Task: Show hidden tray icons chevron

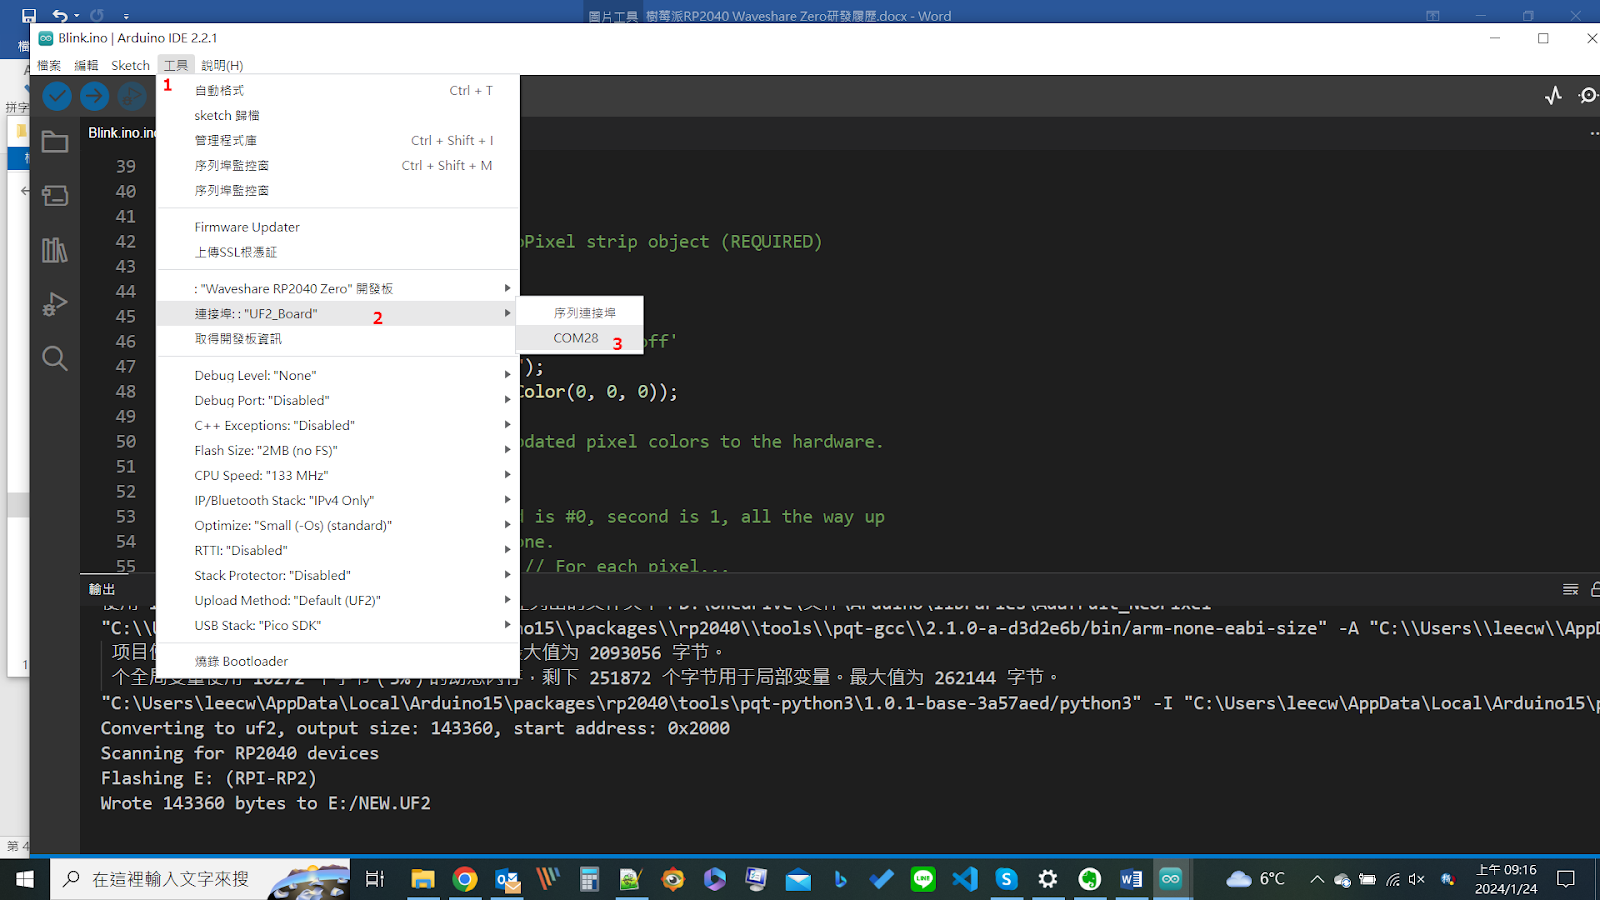Action: (1317, 879)
